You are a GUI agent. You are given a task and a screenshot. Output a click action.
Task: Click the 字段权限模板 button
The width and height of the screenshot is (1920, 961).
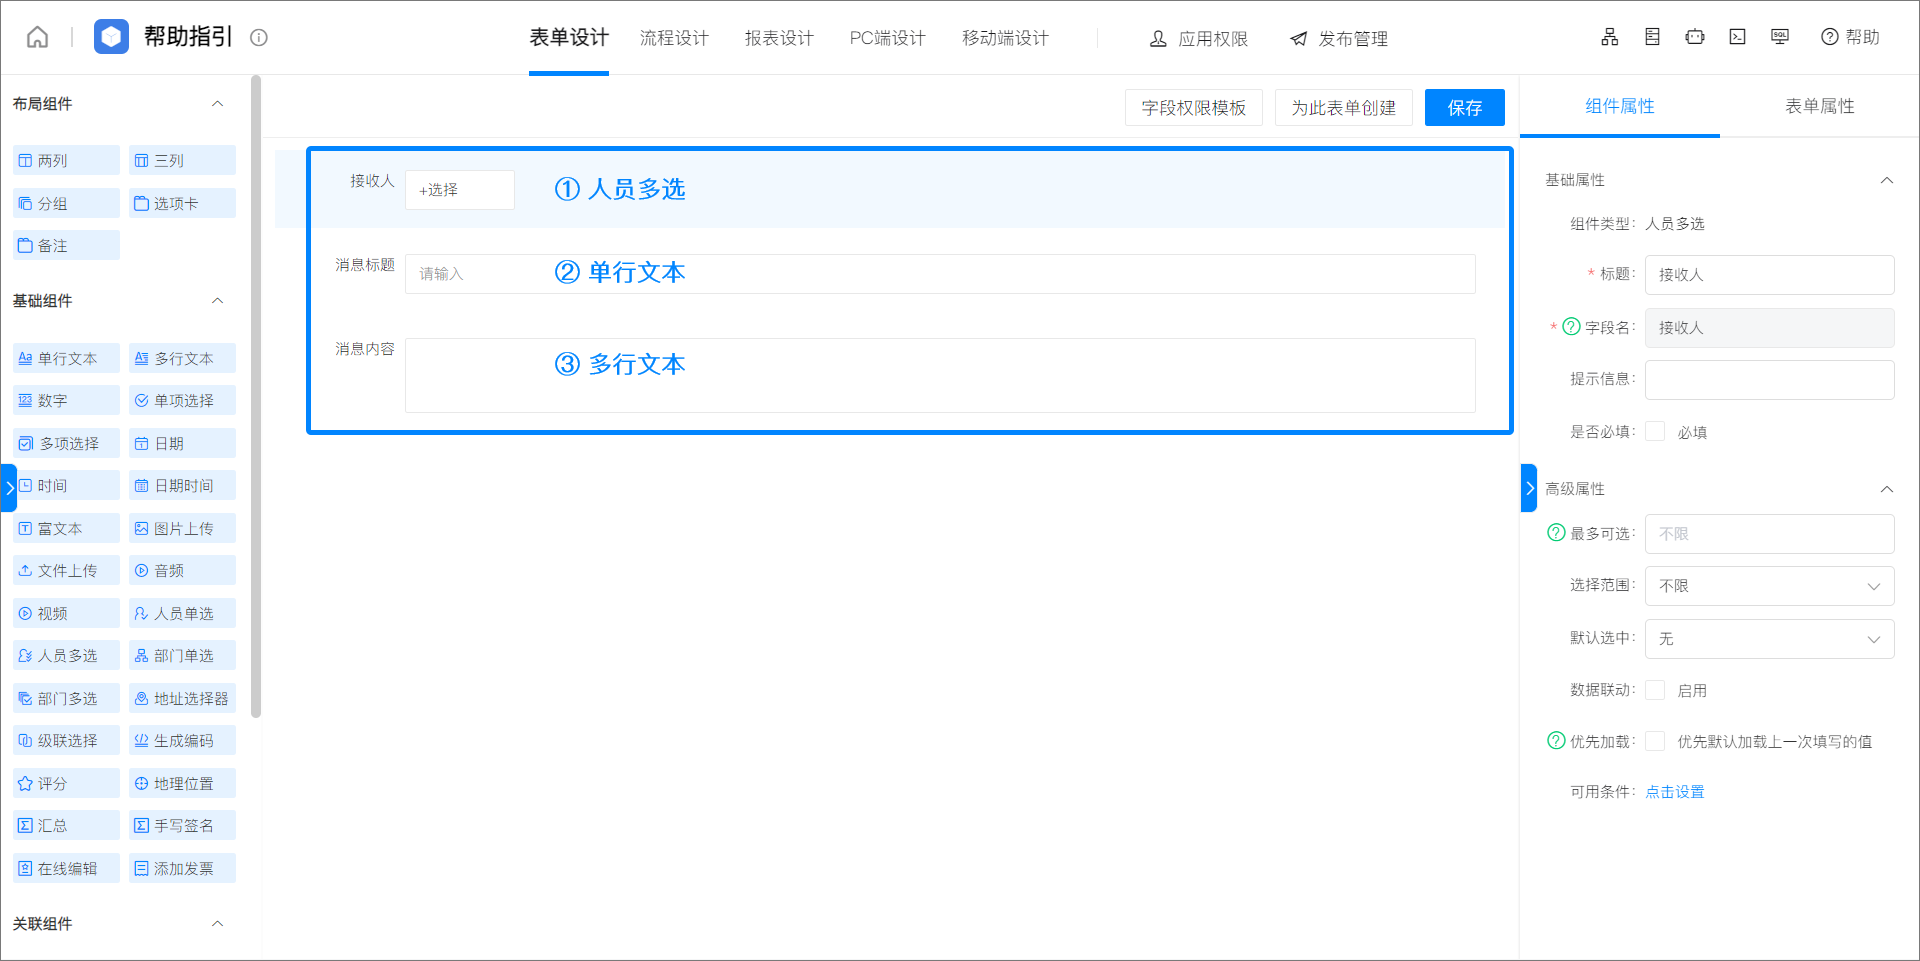tap(1194, 107)
